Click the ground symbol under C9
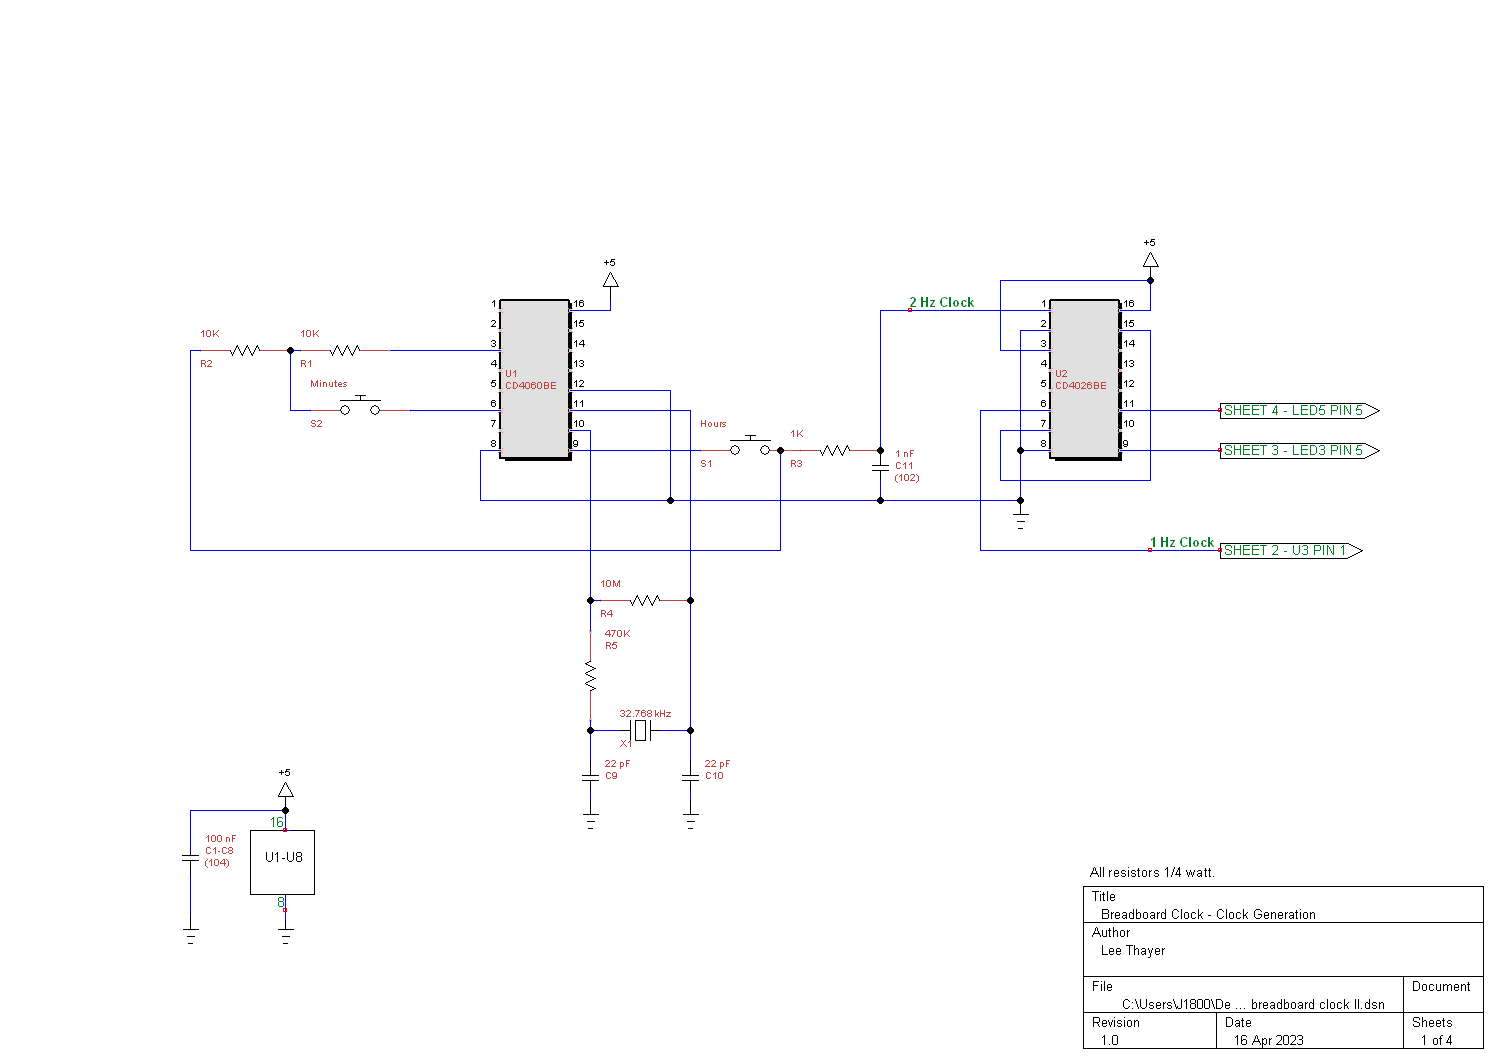The image size is (1495, 1060). pyautogui.click(x=590, y=822)
